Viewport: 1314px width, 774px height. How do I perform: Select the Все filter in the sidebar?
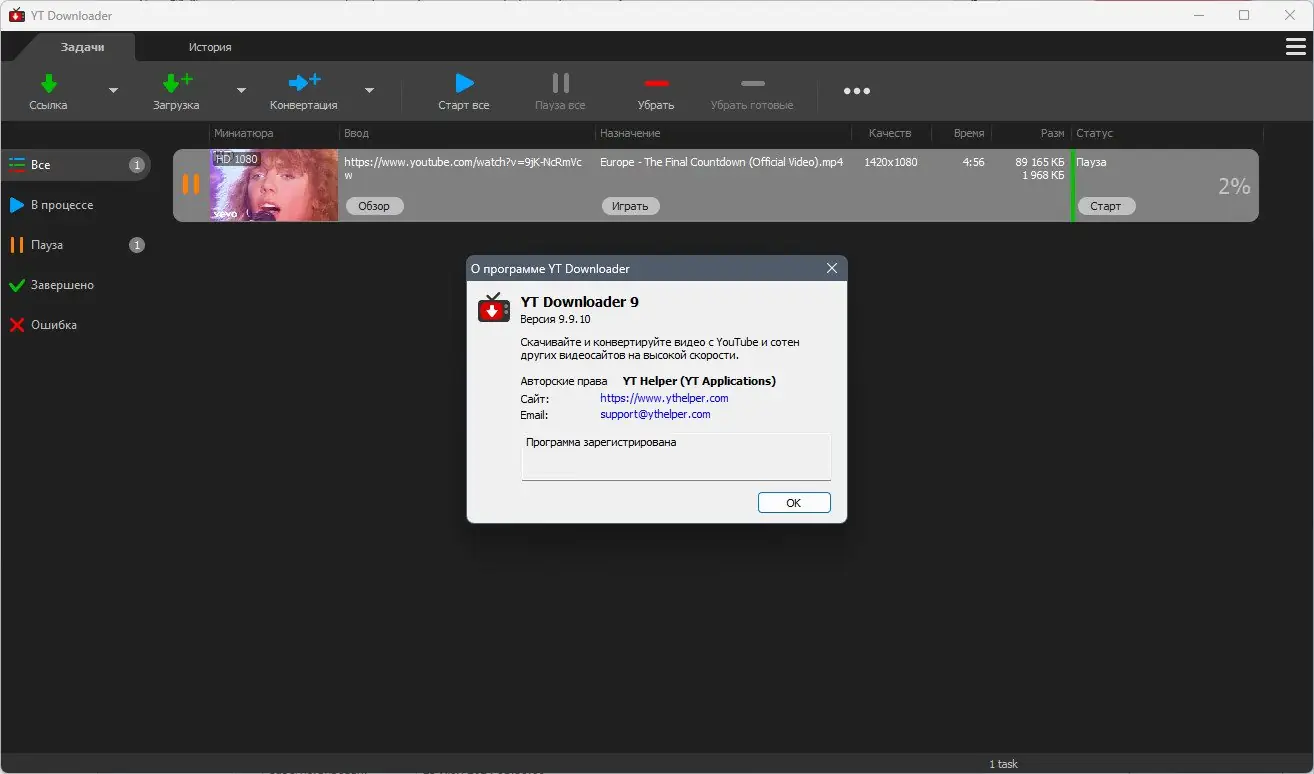click(x=76, y=165)
